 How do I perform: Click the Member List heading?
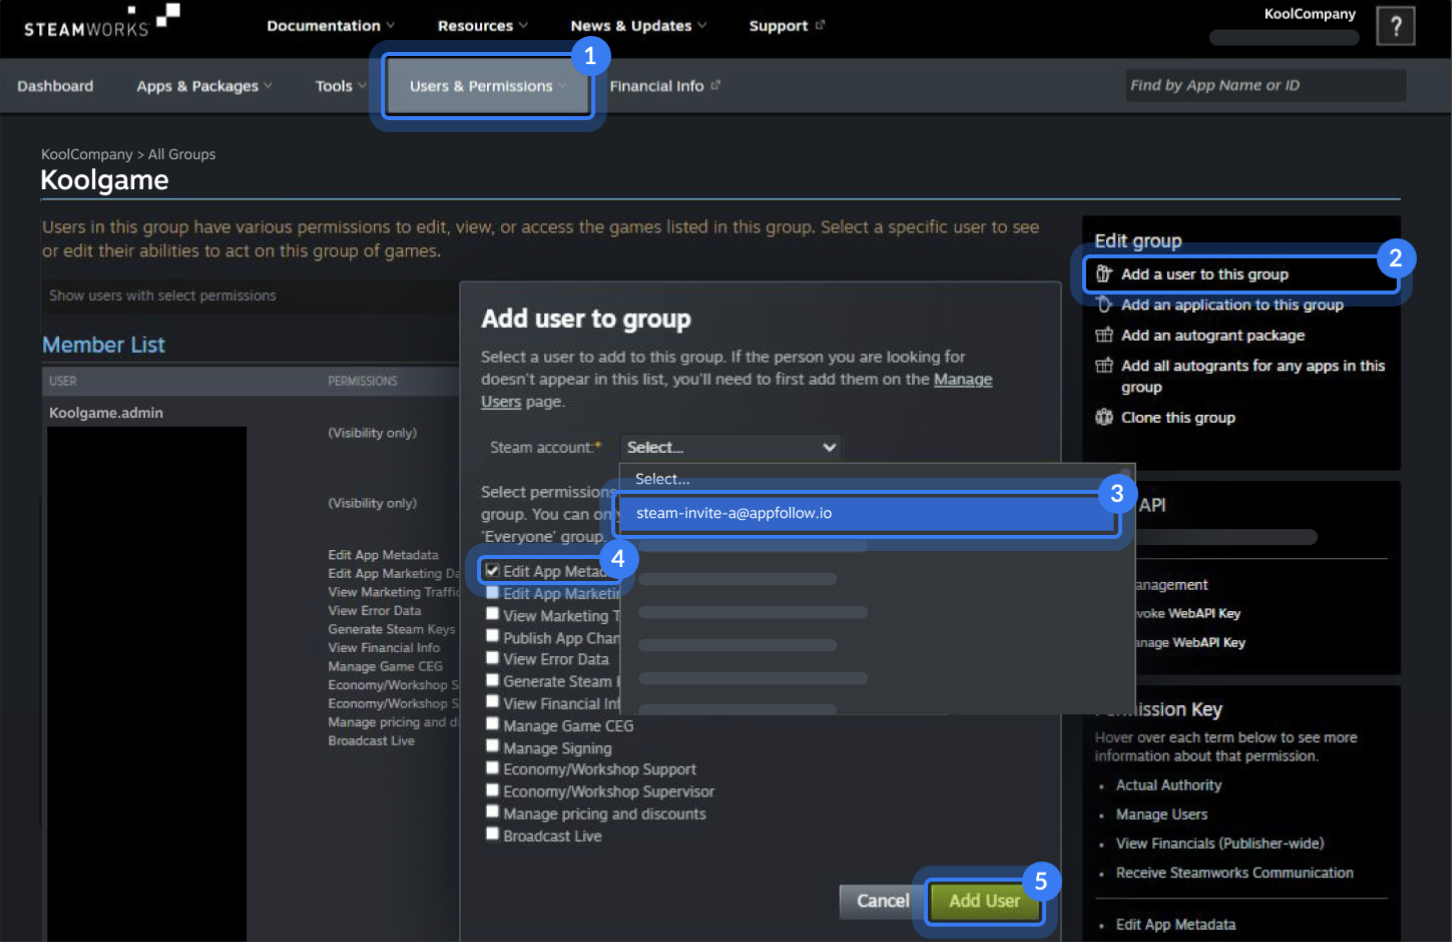click(103, 344)
